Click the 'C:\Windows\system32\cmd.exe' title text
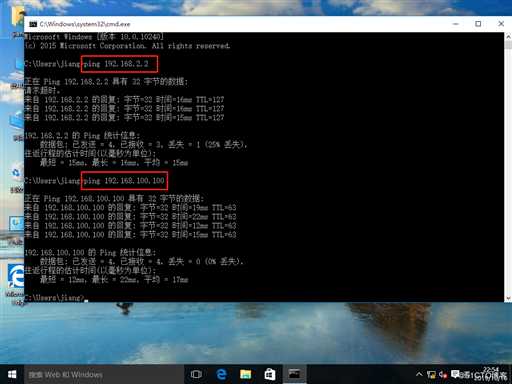 click(85, 24)
